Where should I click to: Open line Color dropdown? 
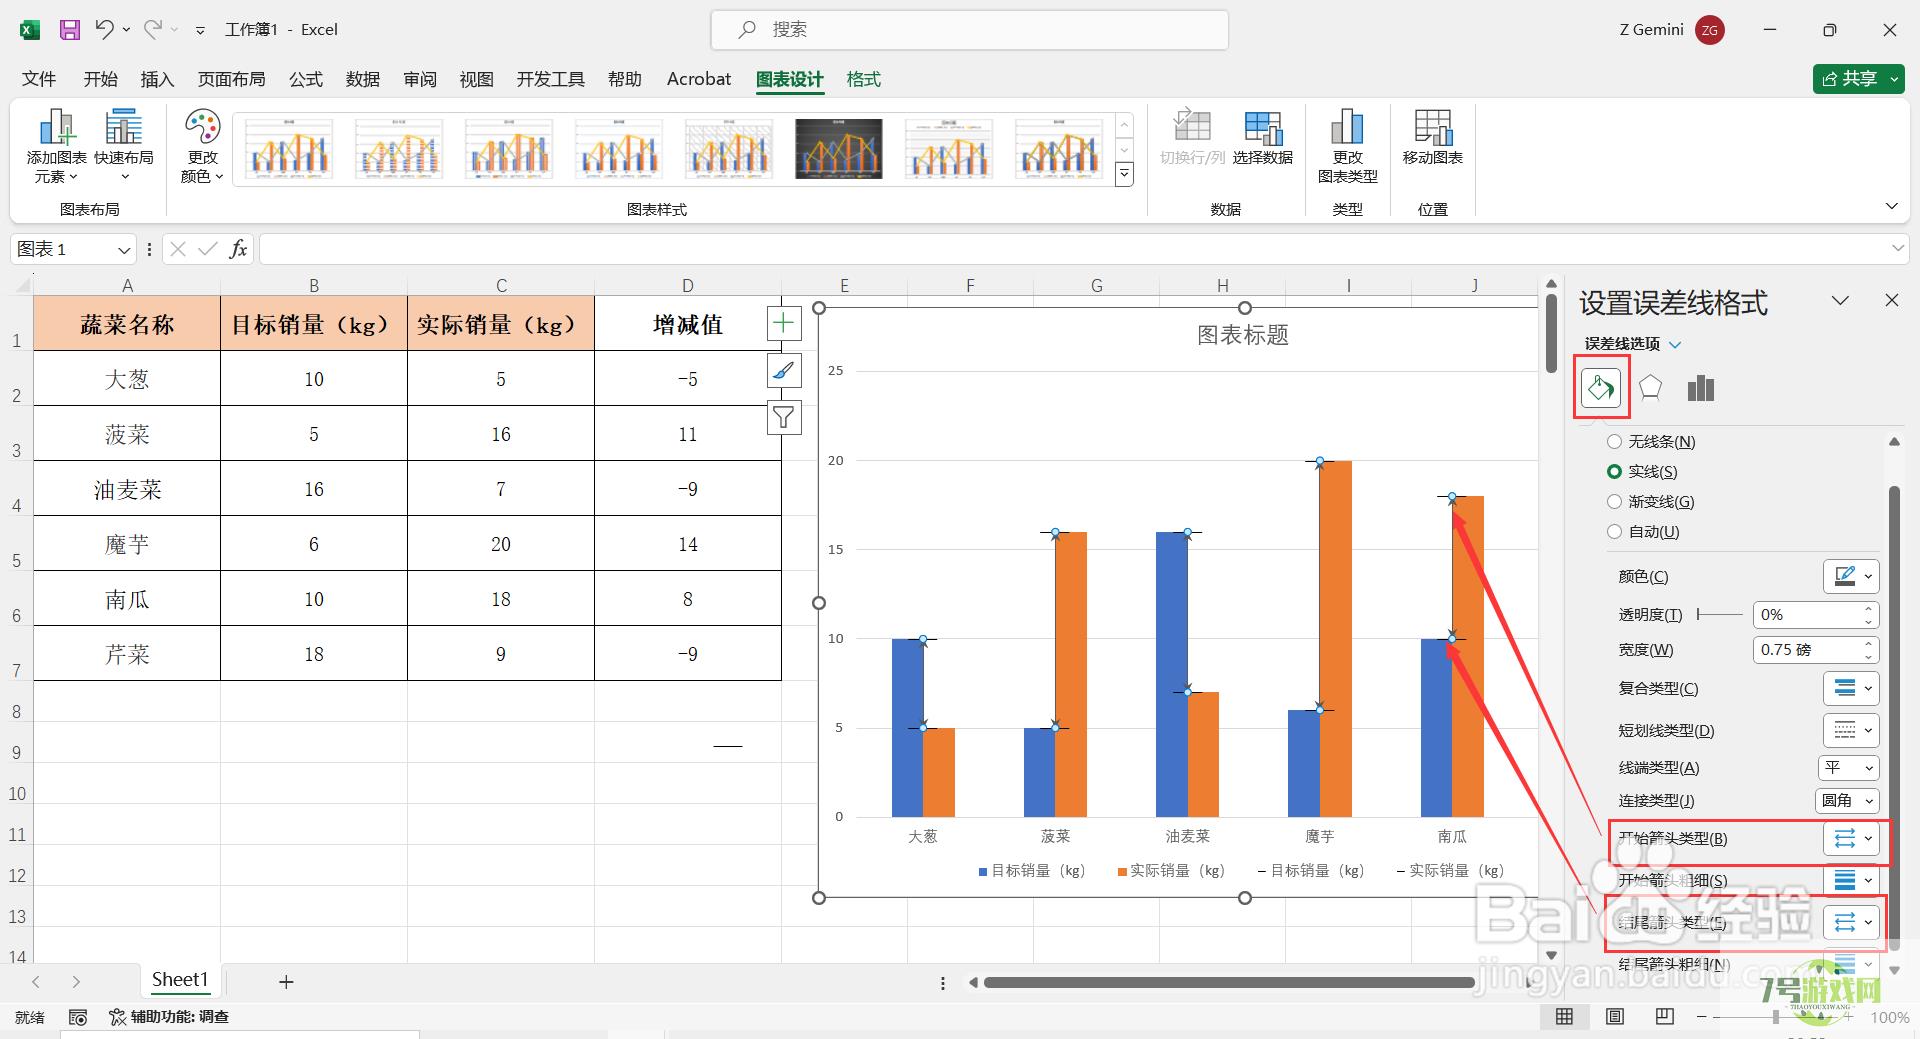click(x=1851, y=576)
